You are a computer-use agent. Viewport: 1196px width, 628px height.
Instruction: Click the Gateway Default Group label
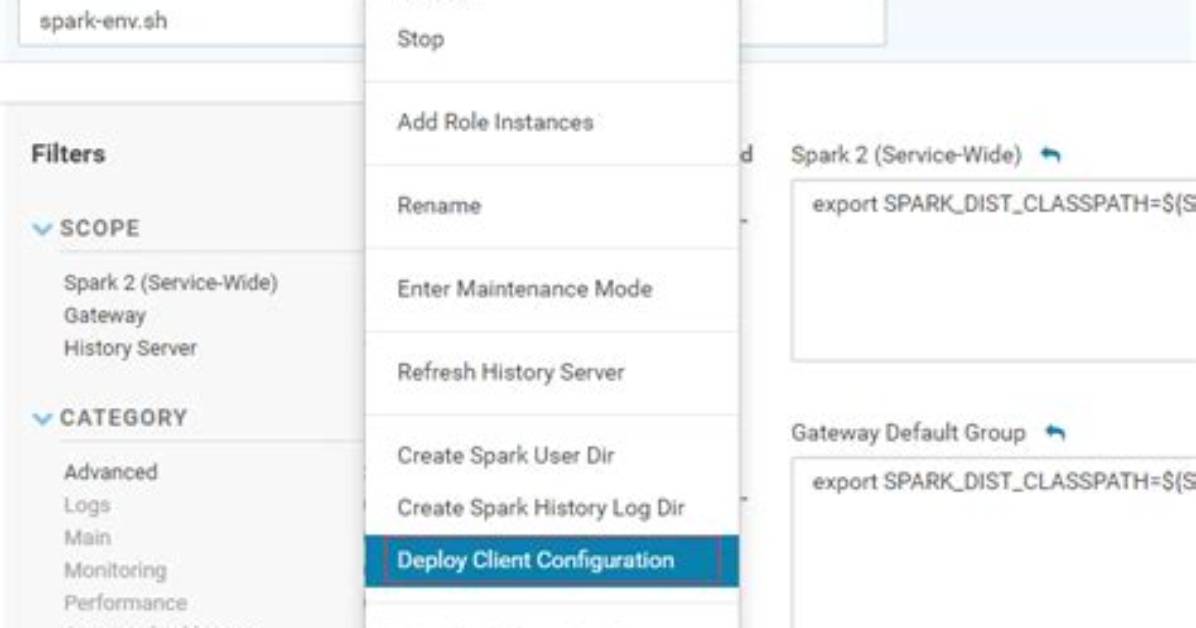point(908,433)
